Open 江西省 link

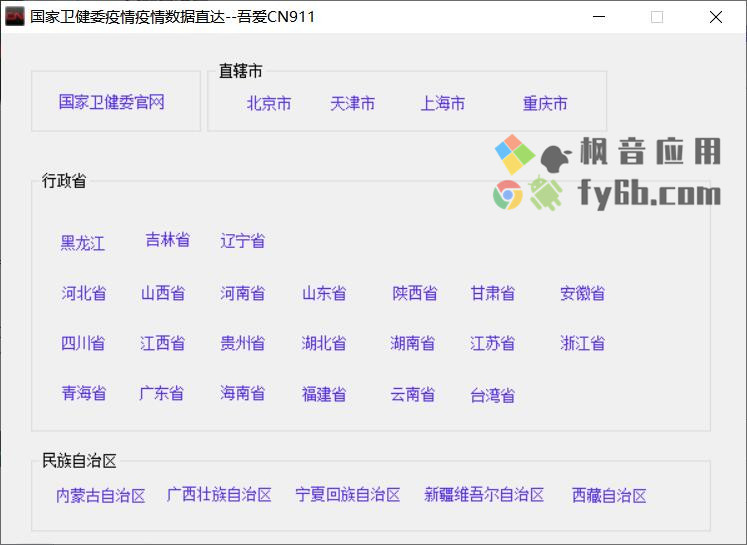click(162, 343)
